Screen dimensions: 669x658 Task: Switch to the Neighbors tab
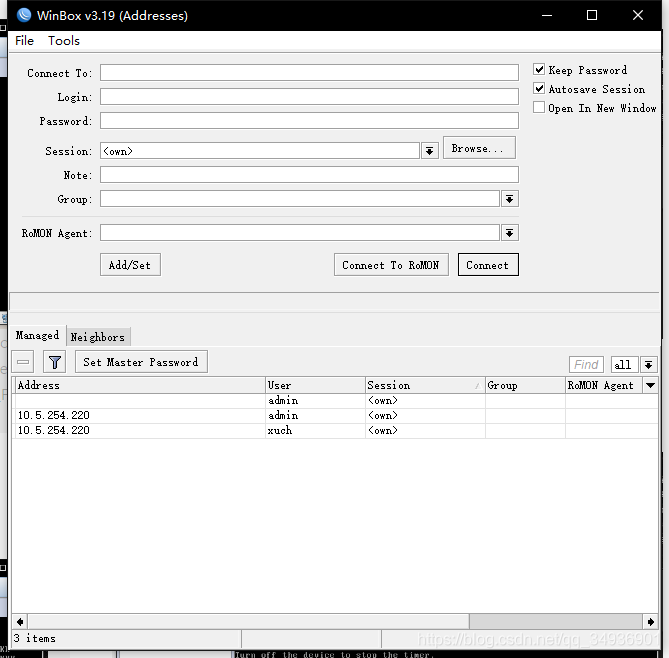pos(98,337)
